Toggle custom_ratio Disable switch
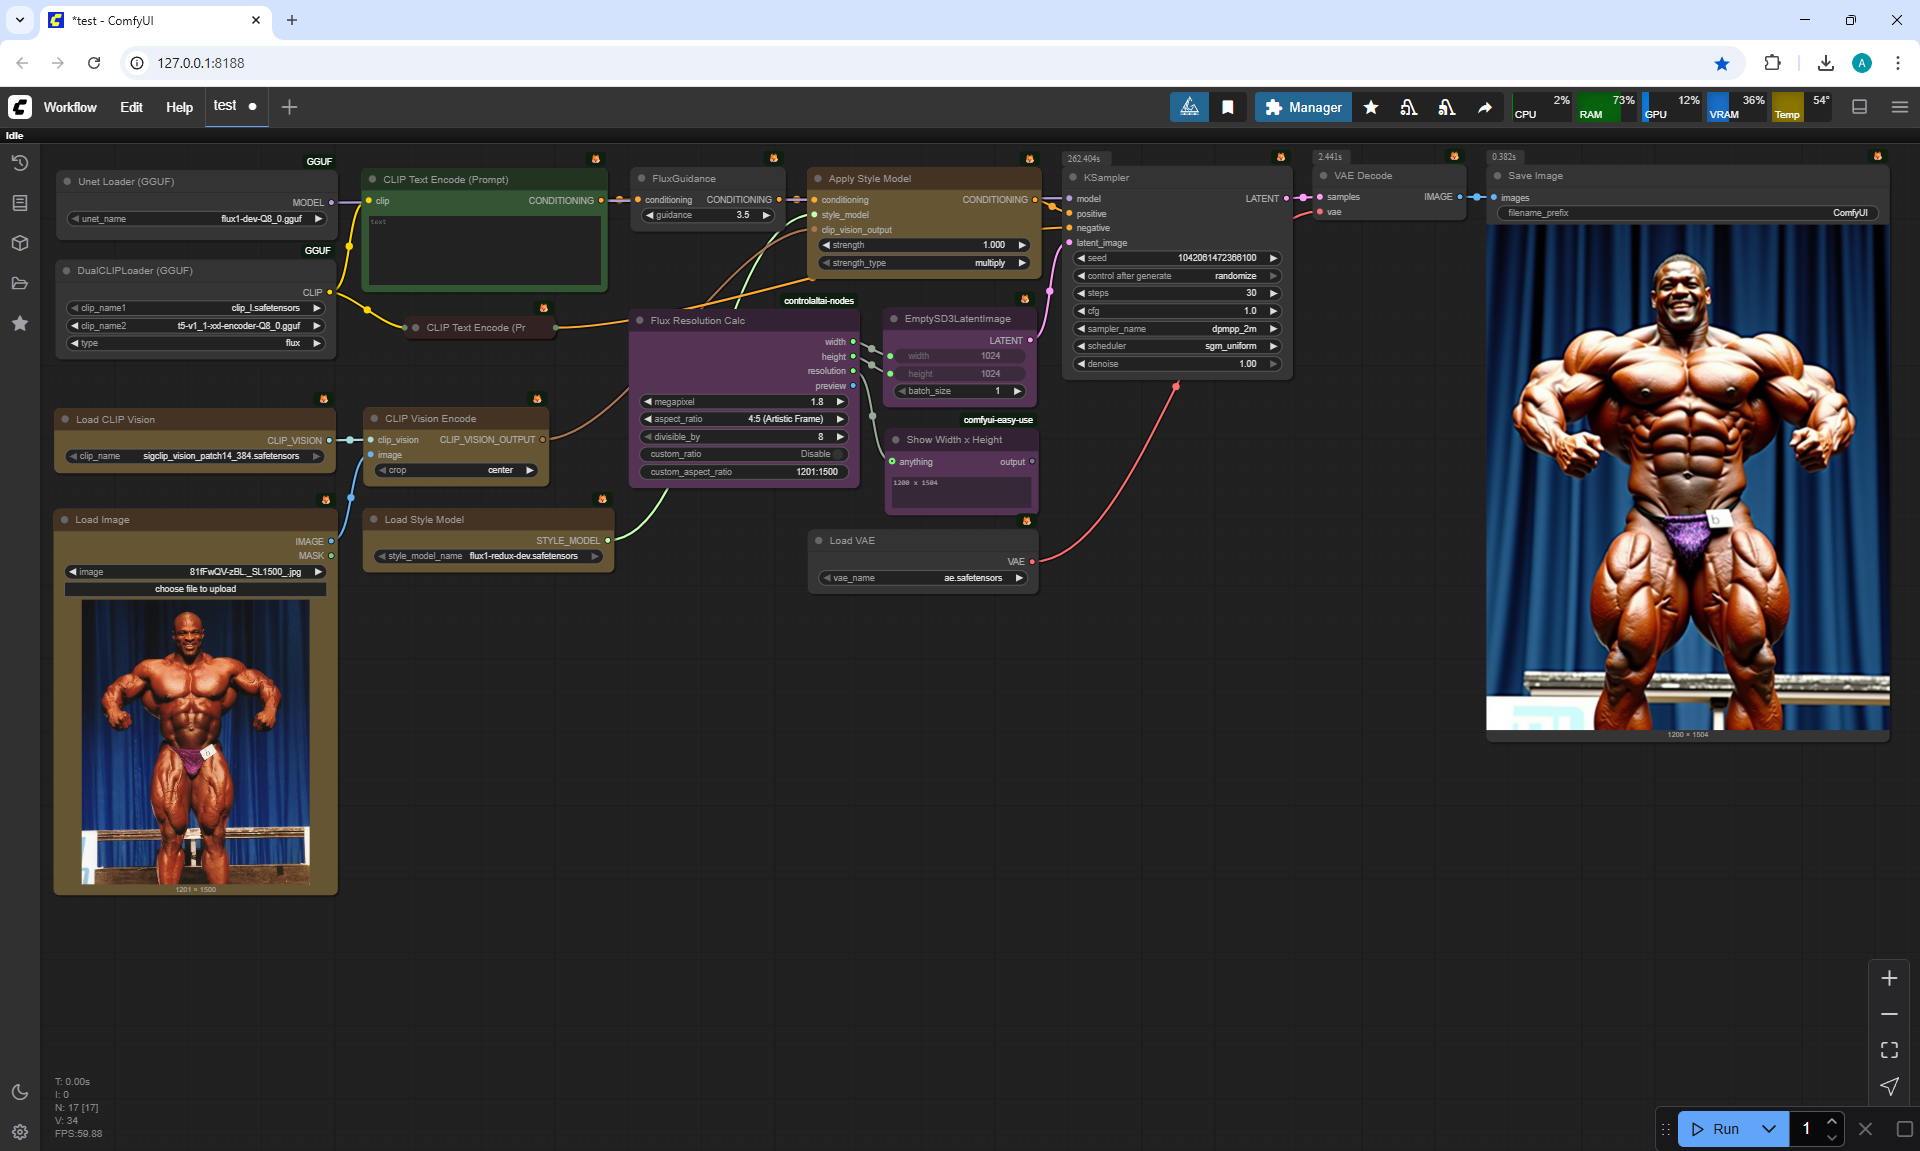This screenshot has height=1151, width=1920. pyautogui.click(x=839, y=454)
